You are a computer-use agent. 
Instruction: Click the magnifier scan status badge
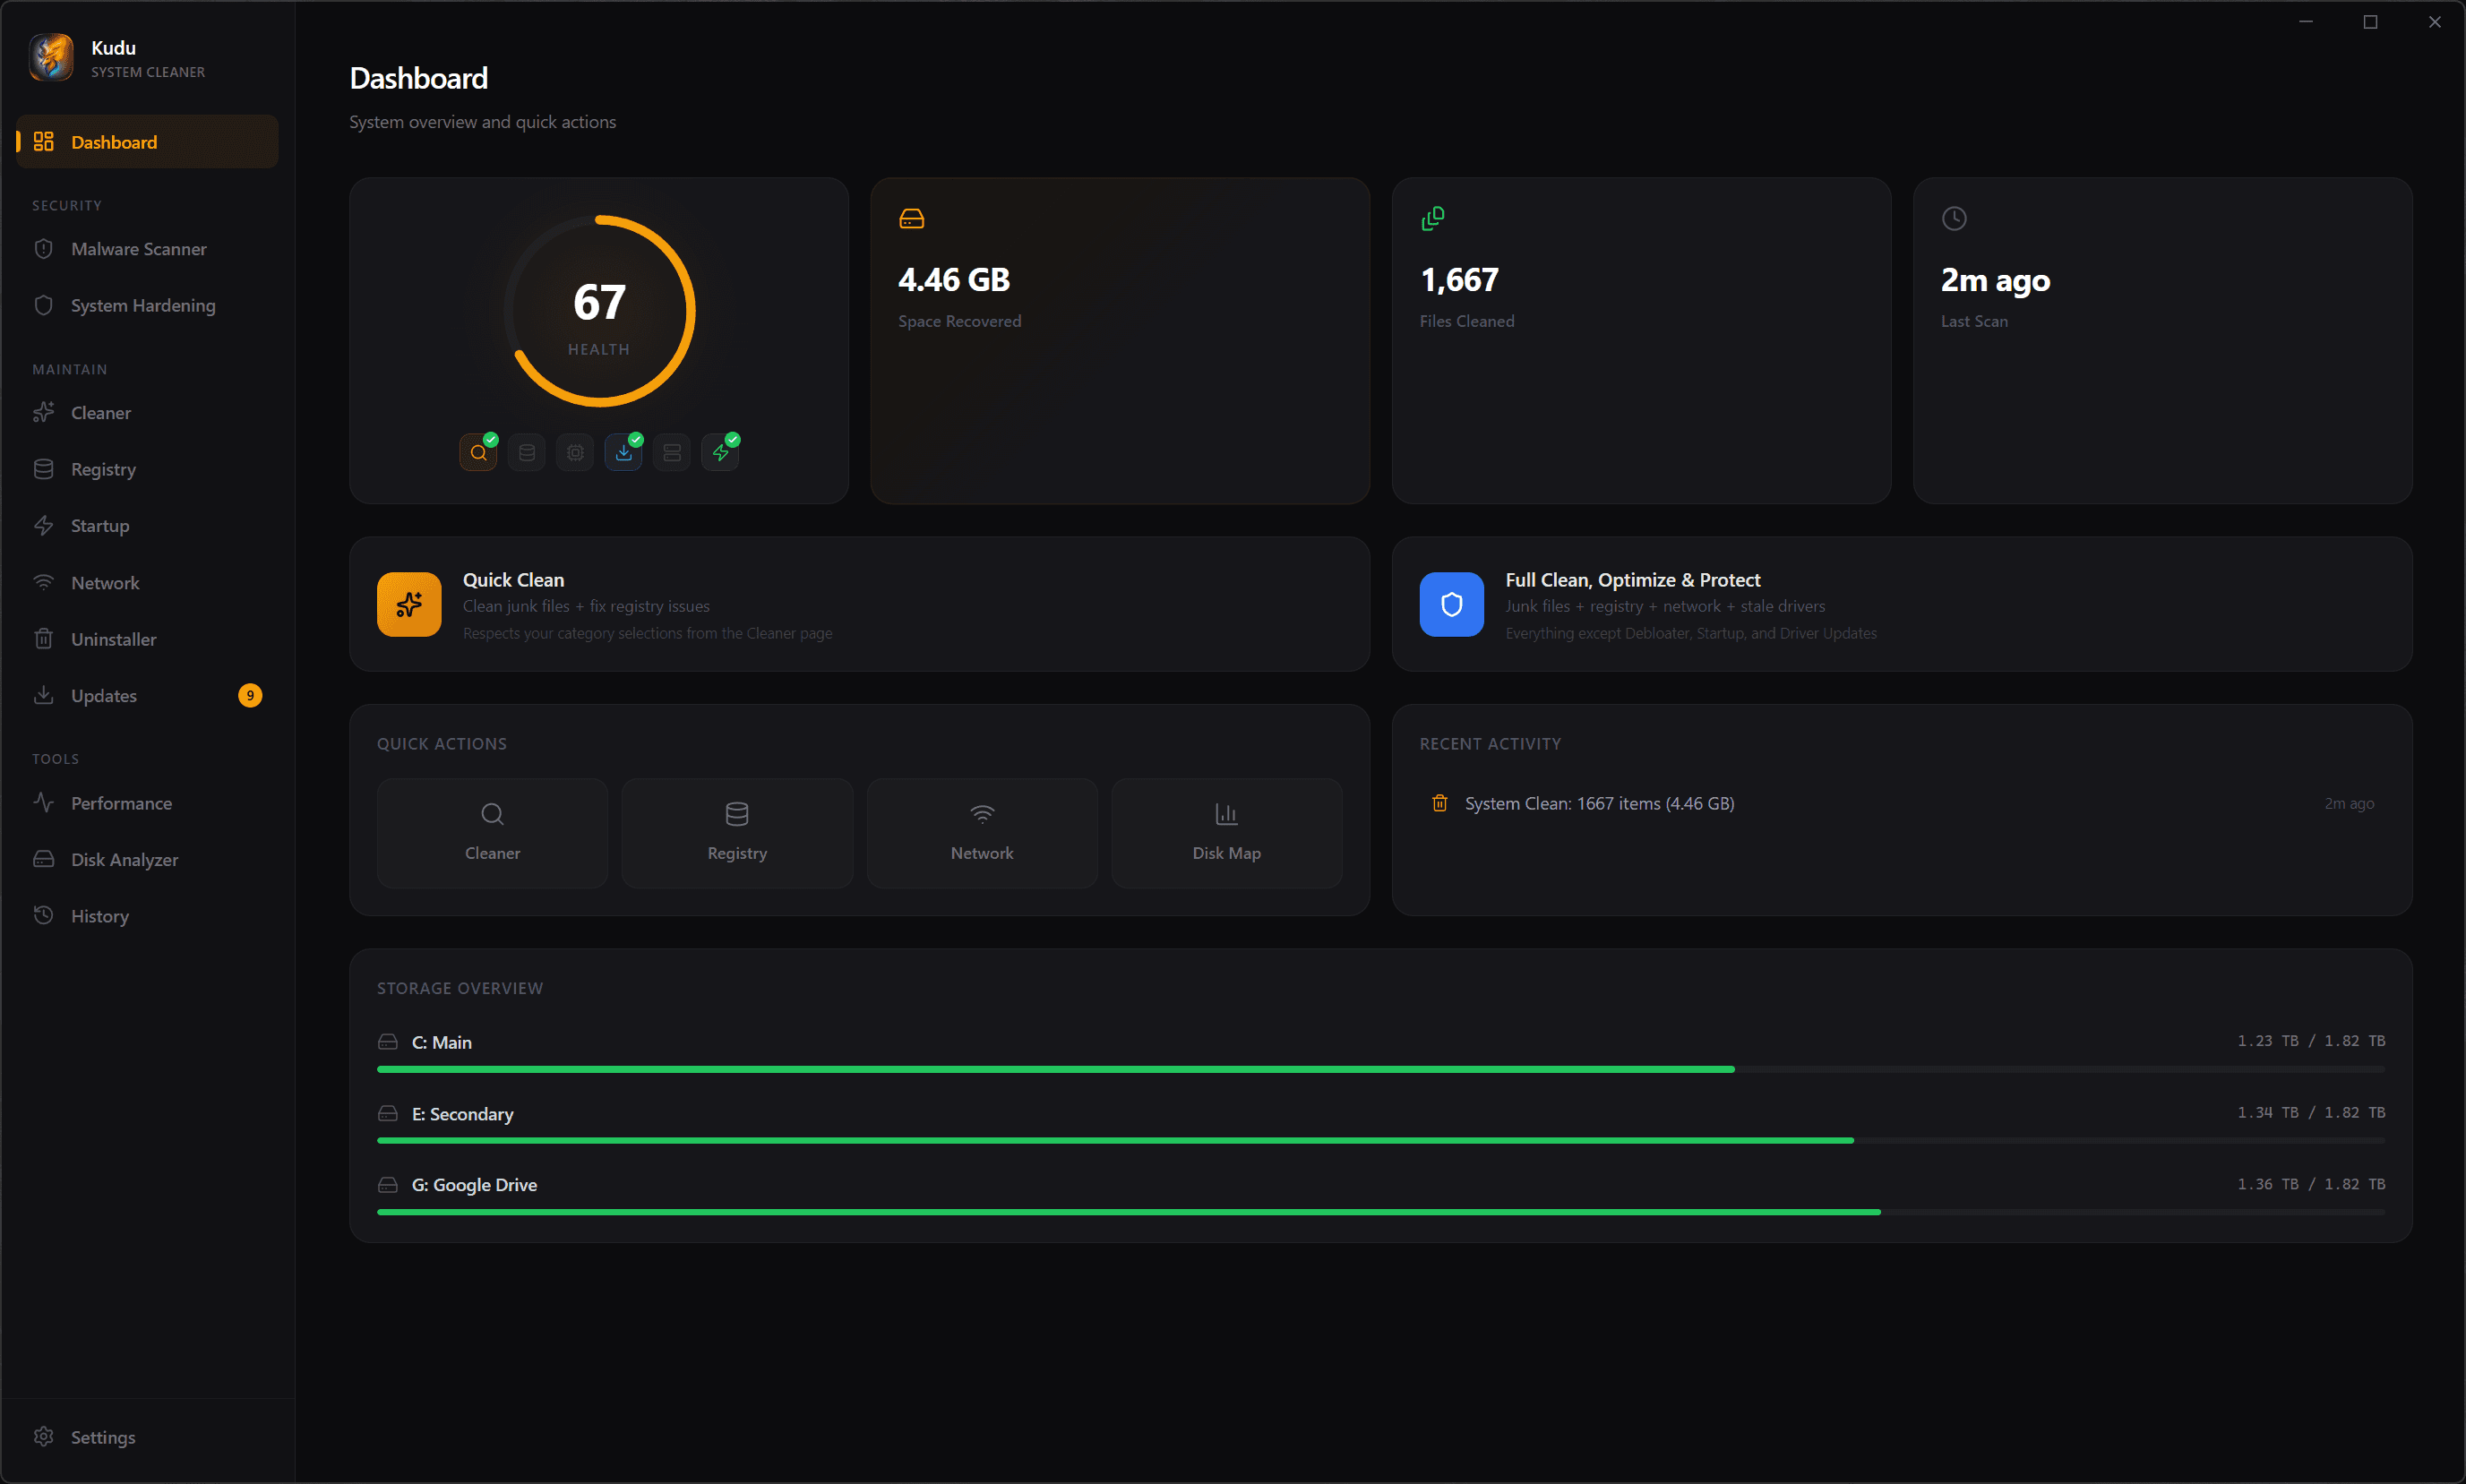(477, 452)
